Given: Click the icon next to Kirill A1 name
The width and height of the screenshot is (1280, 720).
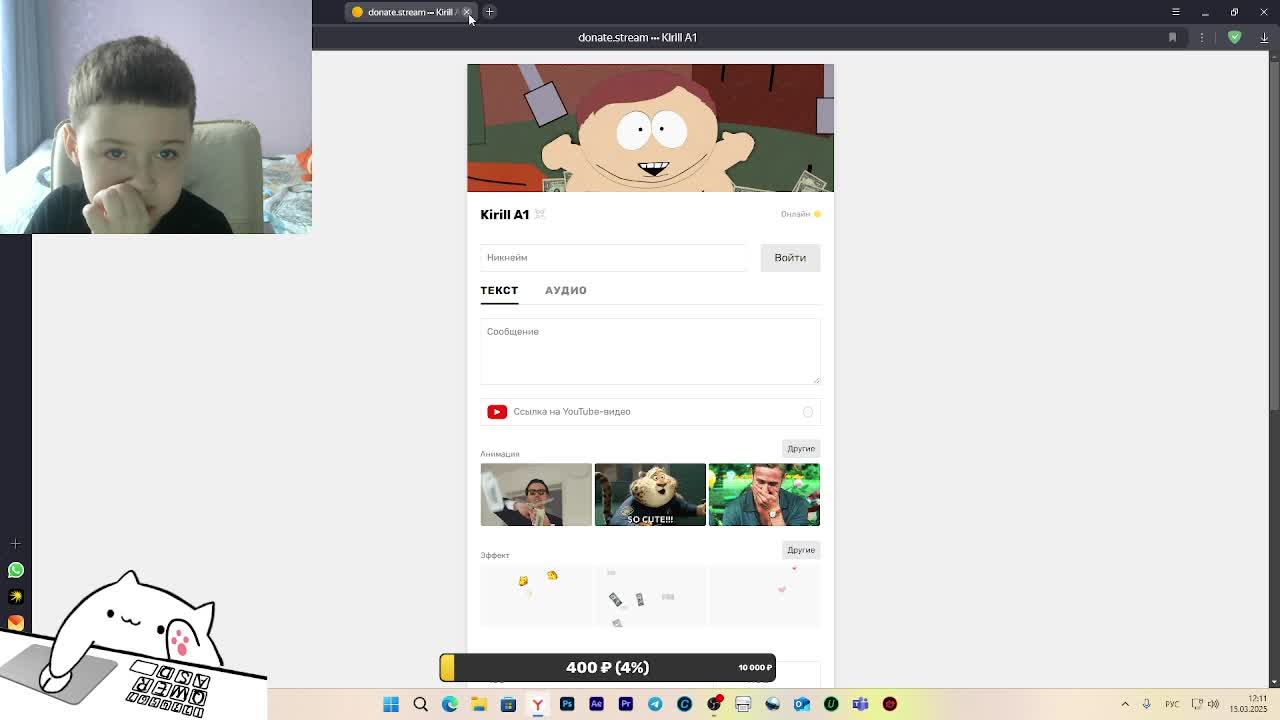Looking at the screenshot, I should pos(540,214).
